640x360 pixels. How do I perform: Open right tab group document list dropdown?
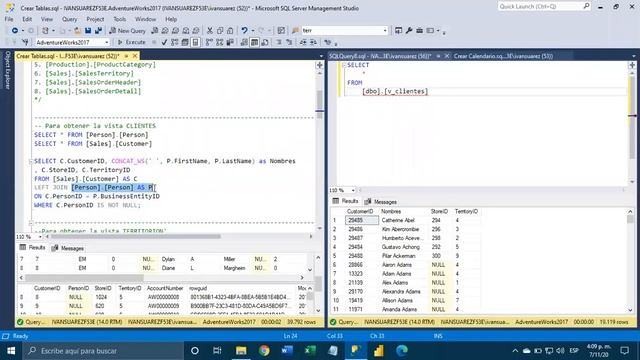tap(633, 56)
